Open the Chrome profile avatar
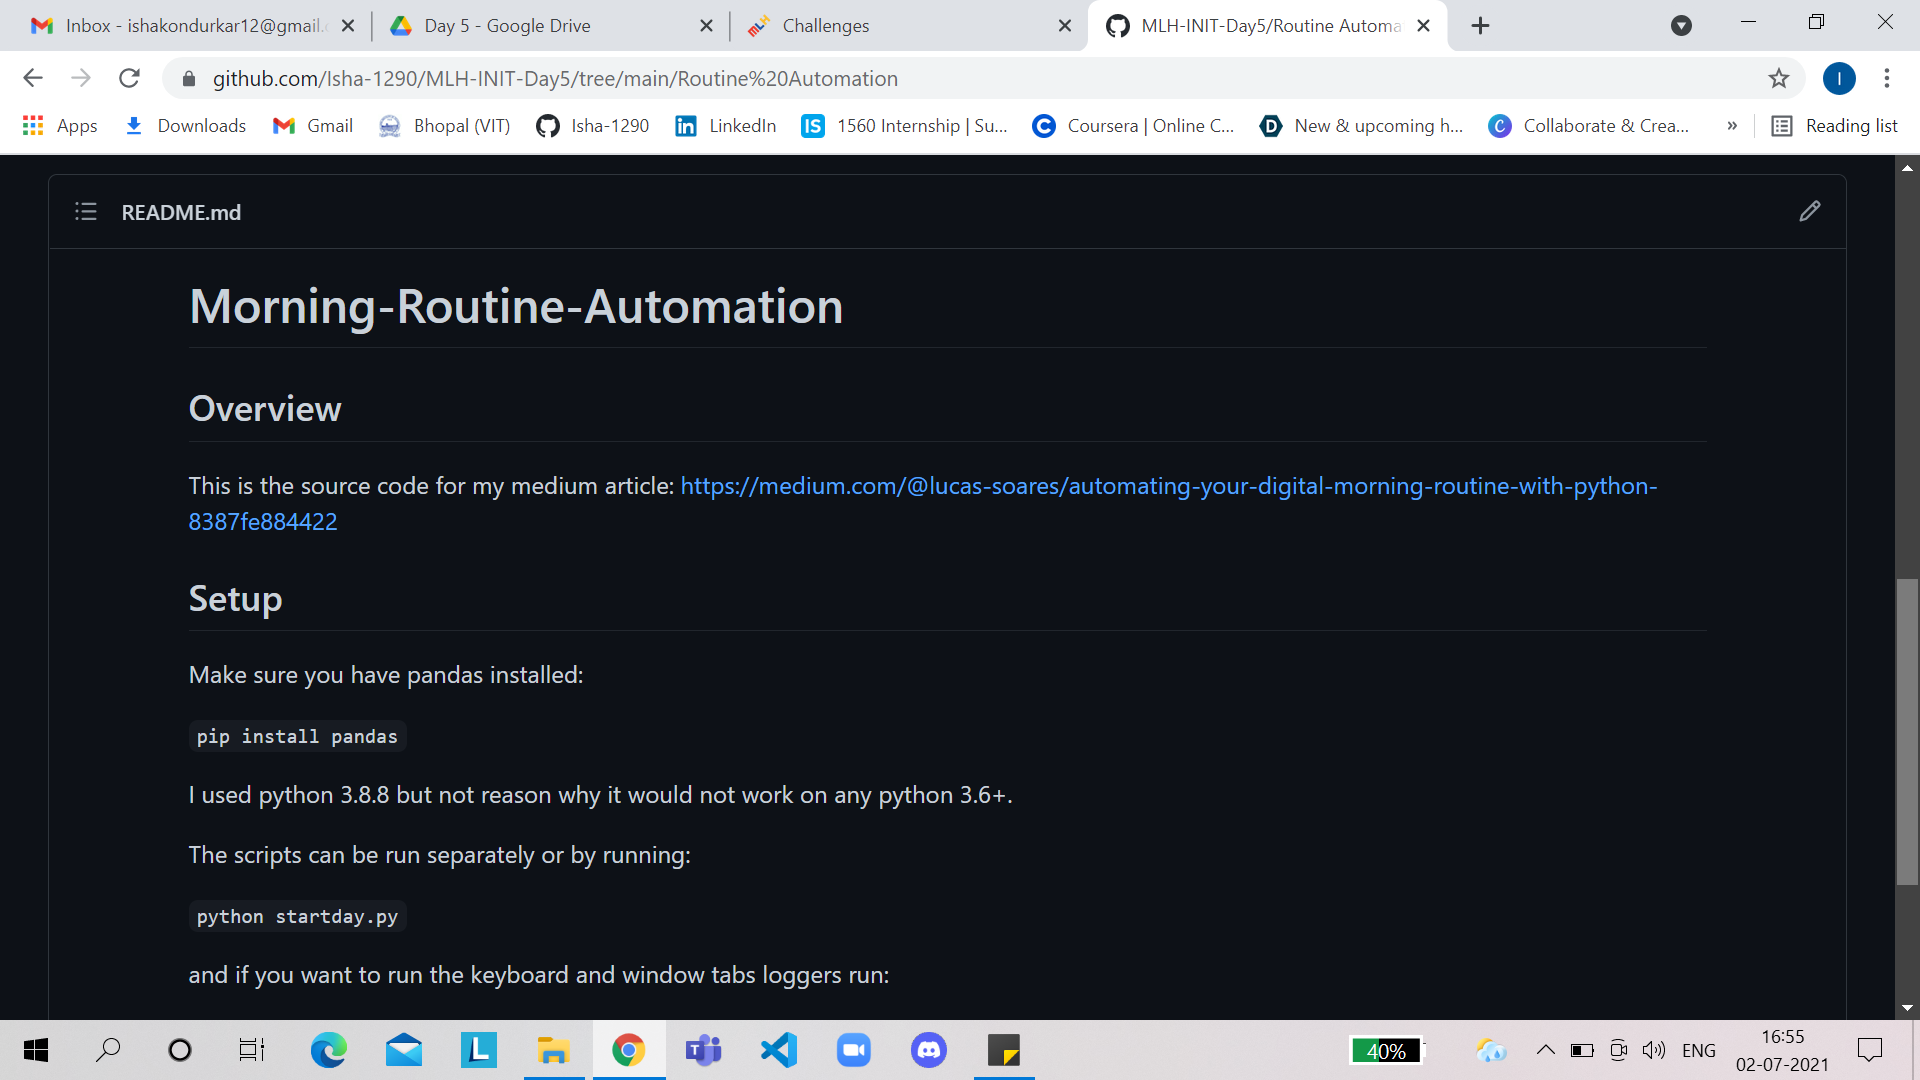The height and width of the screenshot is (1080, 1920). pyautogui.click(x=1838, y=78)
